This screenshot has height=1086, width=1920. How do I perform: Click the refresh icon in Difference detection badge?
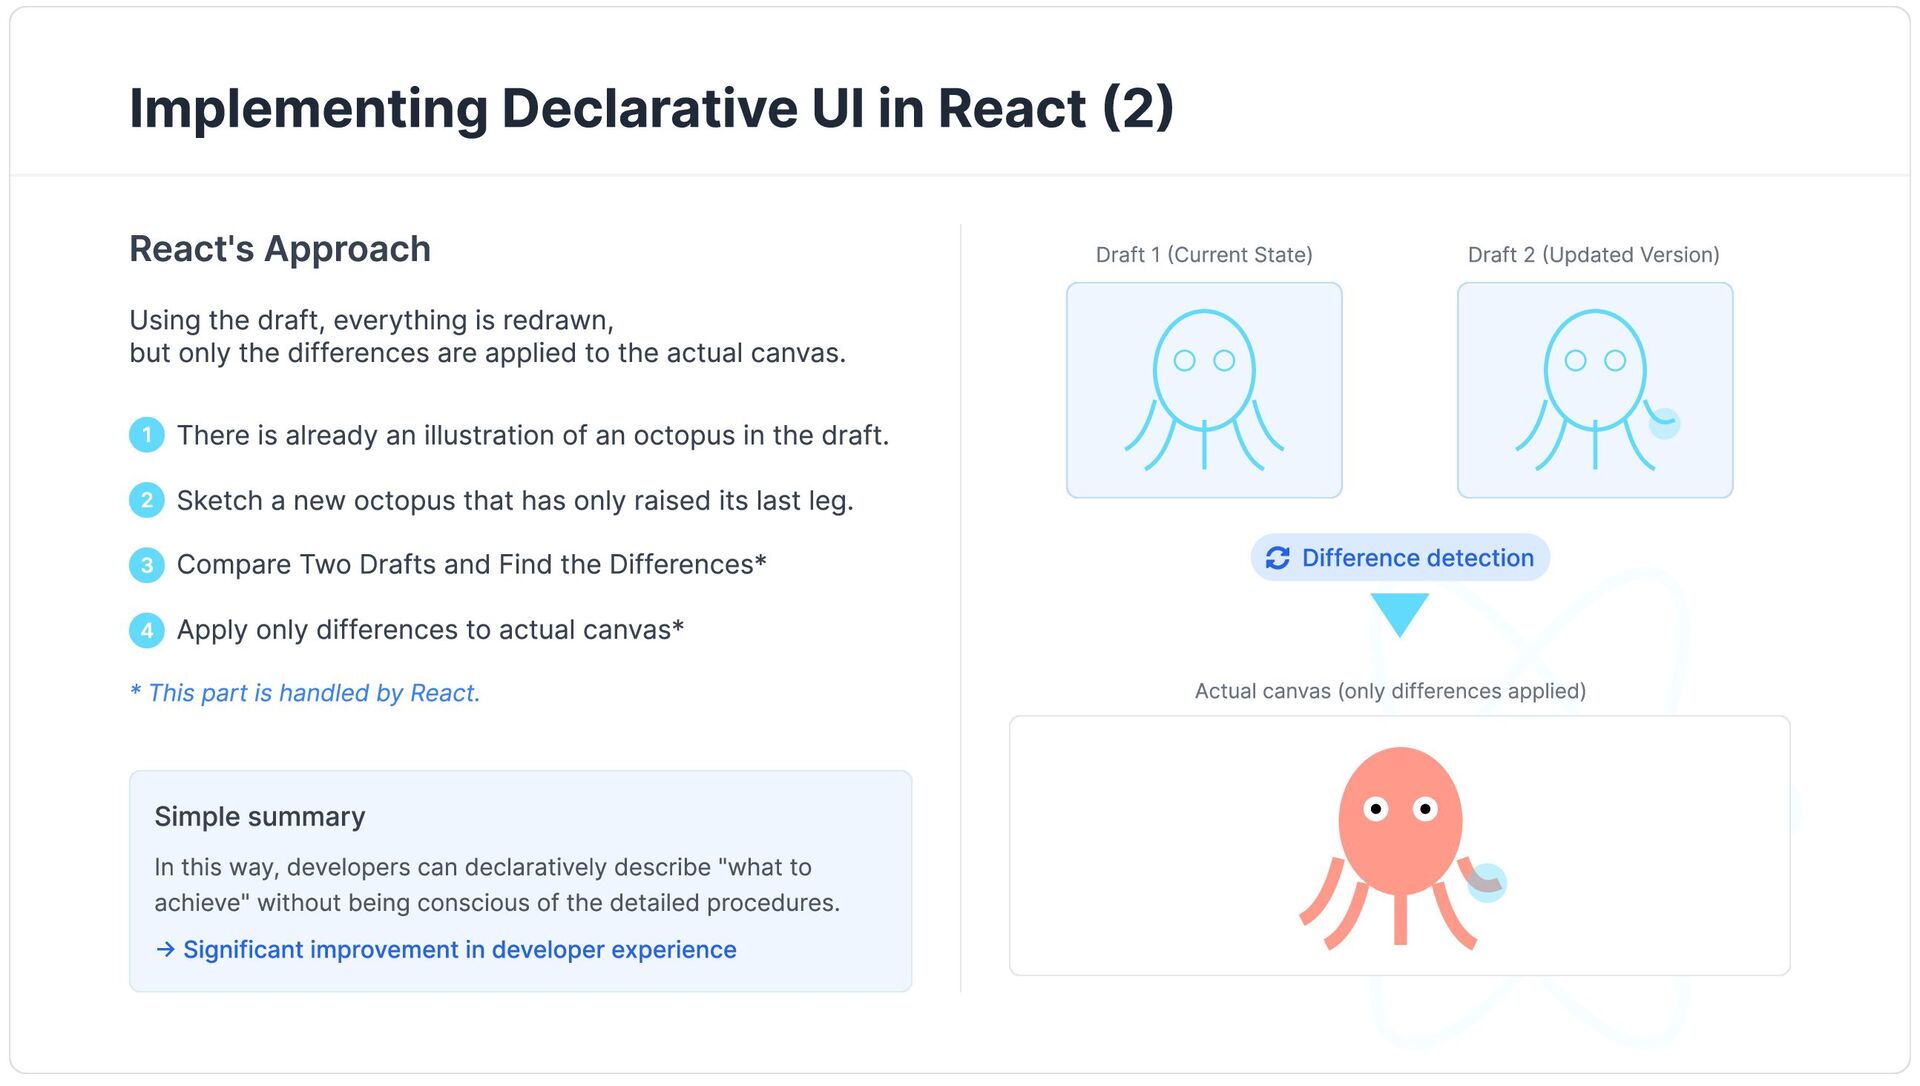(x=1277, y=558)
